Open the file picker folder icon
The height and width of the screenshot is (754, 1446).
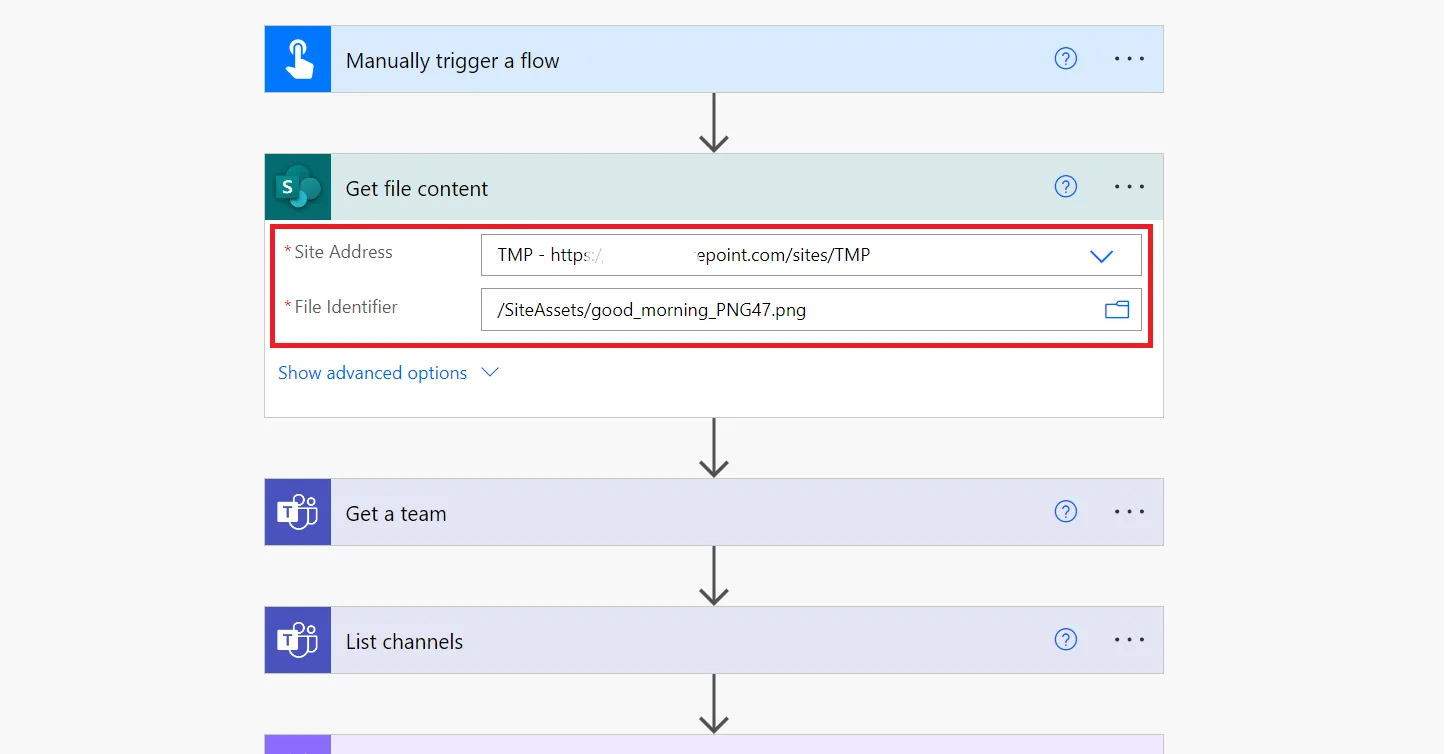1116,310
